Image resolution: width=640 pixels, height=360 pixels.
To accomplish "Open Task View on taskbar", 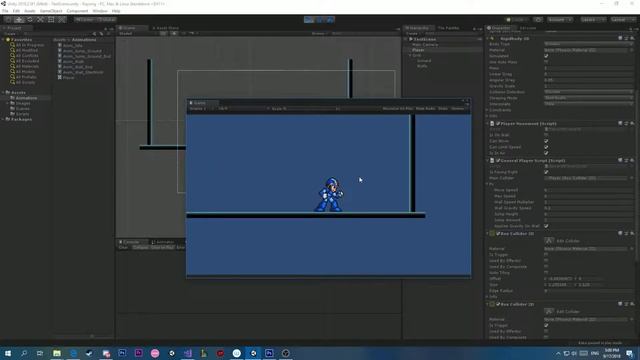I will 40,353.
